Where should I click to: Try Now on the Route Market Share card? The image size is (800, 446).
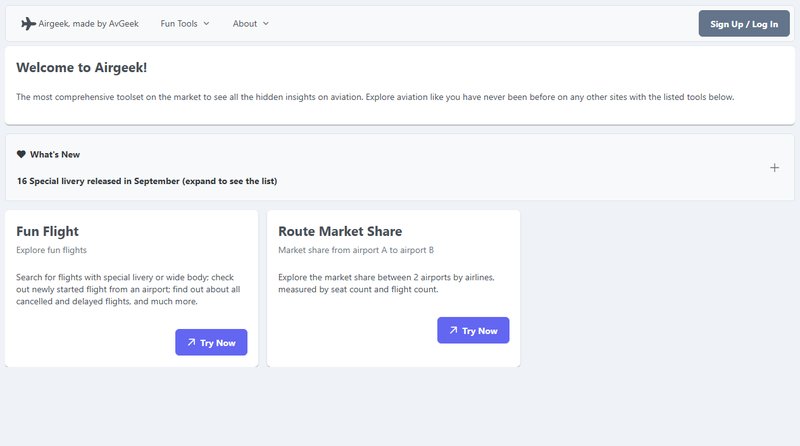[x=473, y=330]
